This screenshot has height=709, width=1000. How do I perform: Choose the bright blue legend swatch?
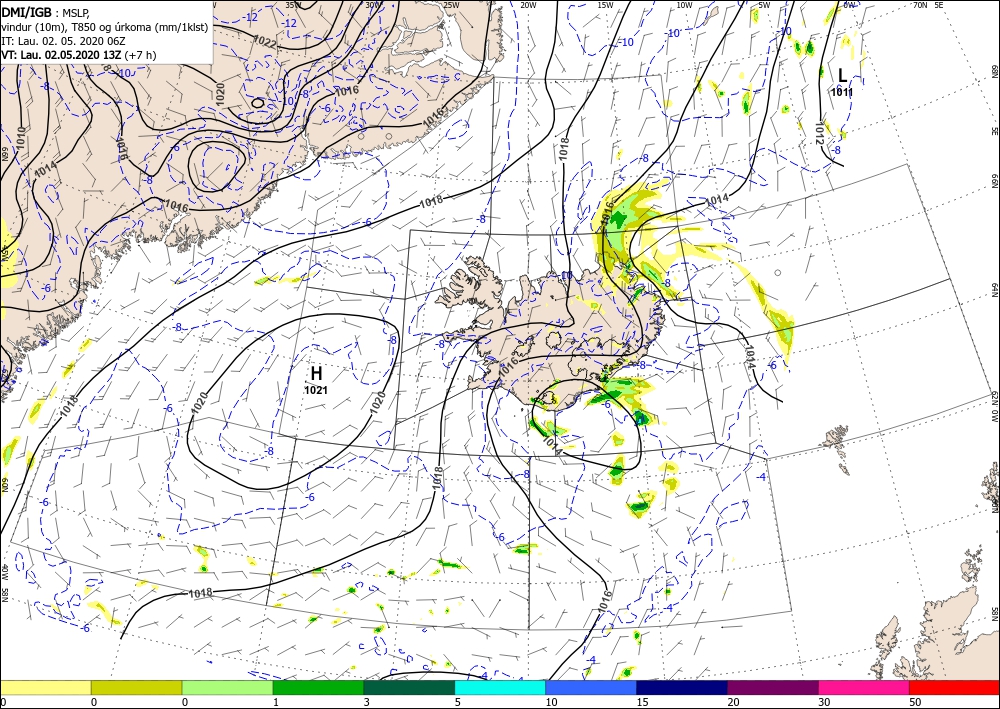pos(591,687)
